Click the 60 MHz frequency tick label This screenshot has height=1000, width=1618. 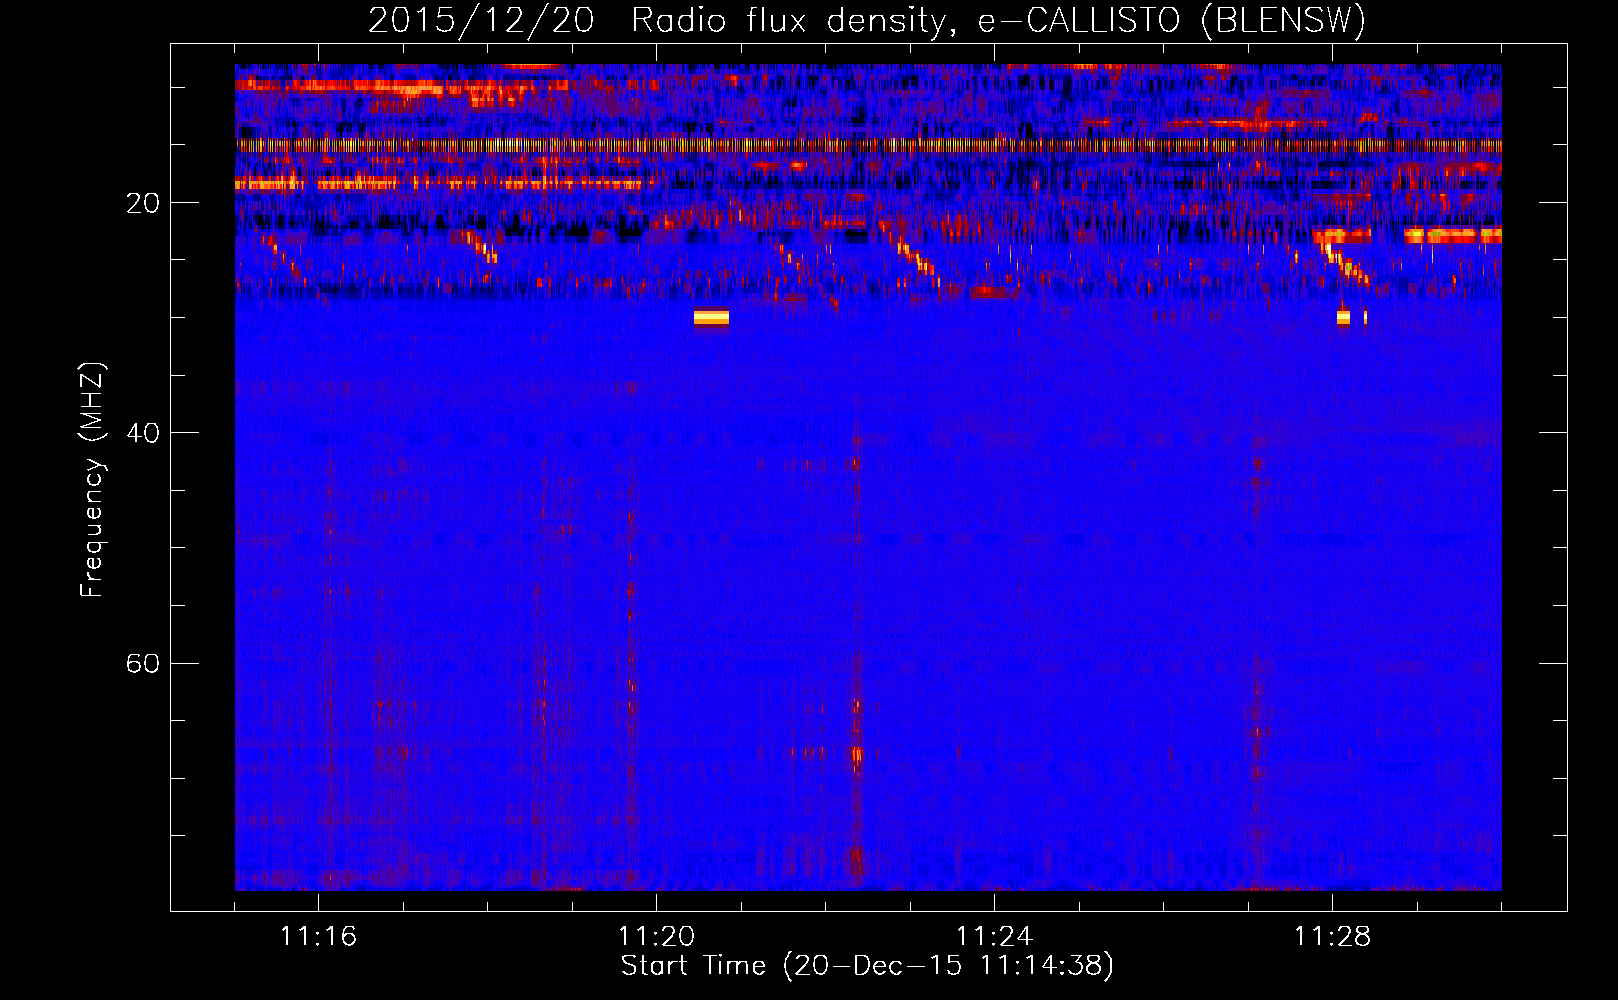click(x=142, y=663)
